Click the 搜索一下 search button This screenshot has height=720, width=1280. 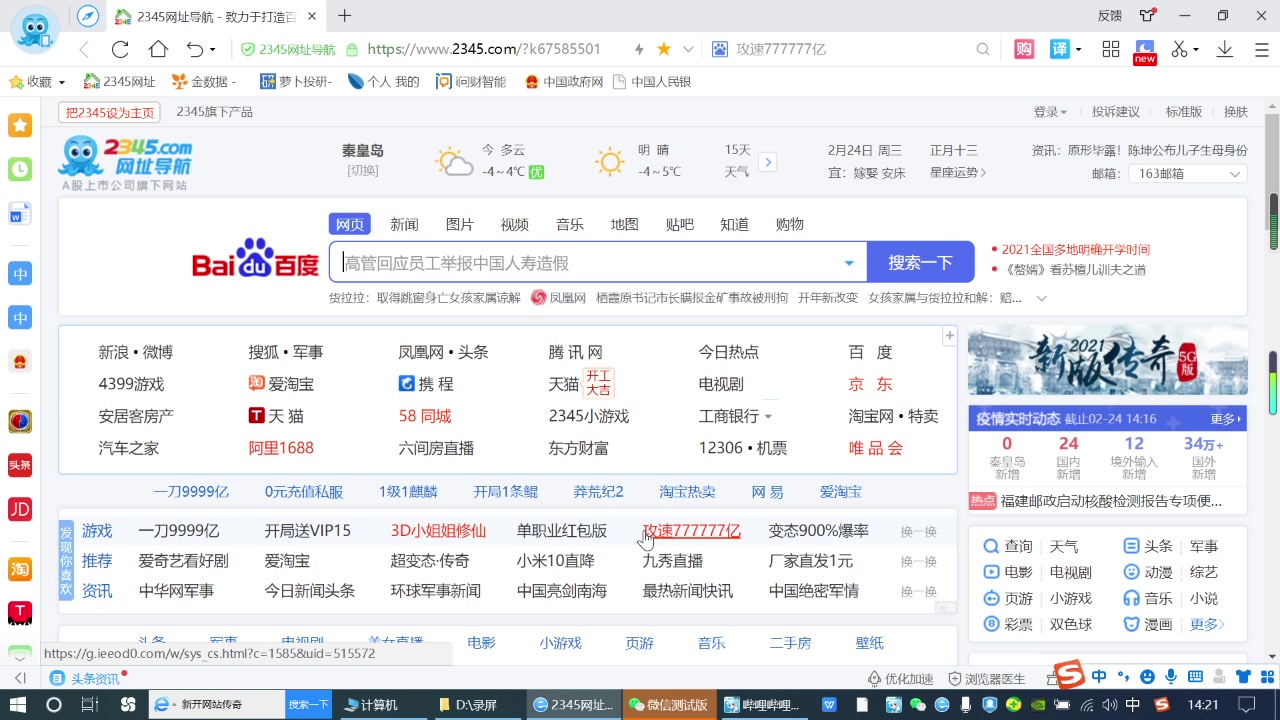click(920, 262)
